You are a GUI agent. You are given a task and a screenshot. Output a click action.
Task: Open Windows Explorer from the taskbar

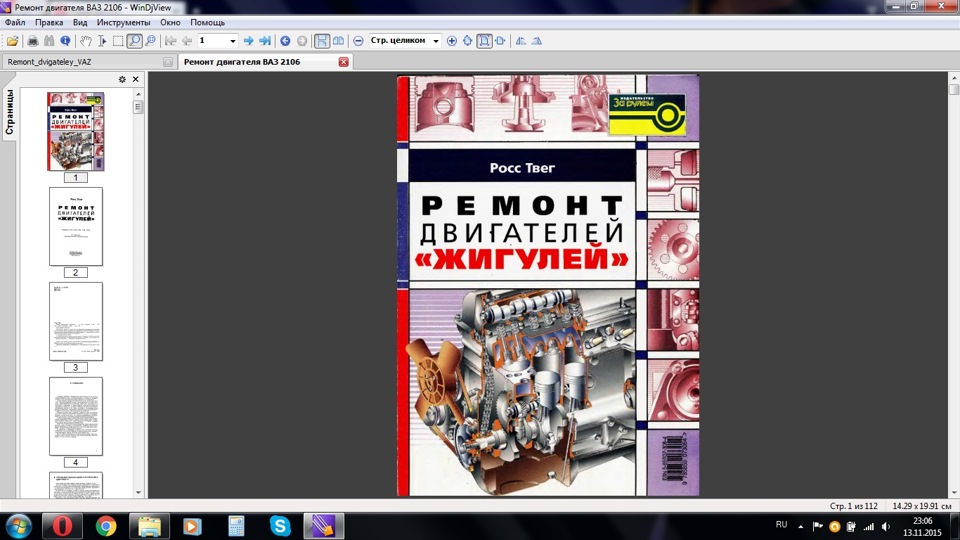[149, 526]
